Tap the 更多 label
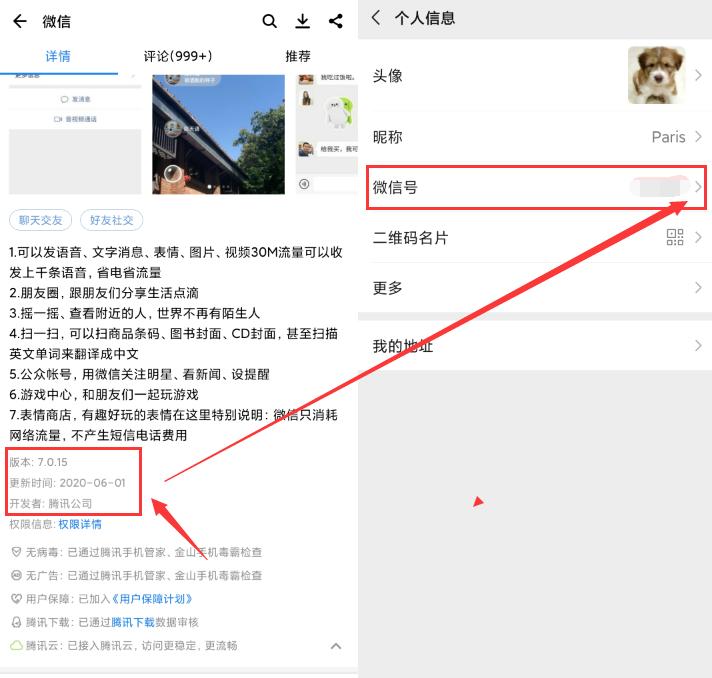 pos(387,288)
